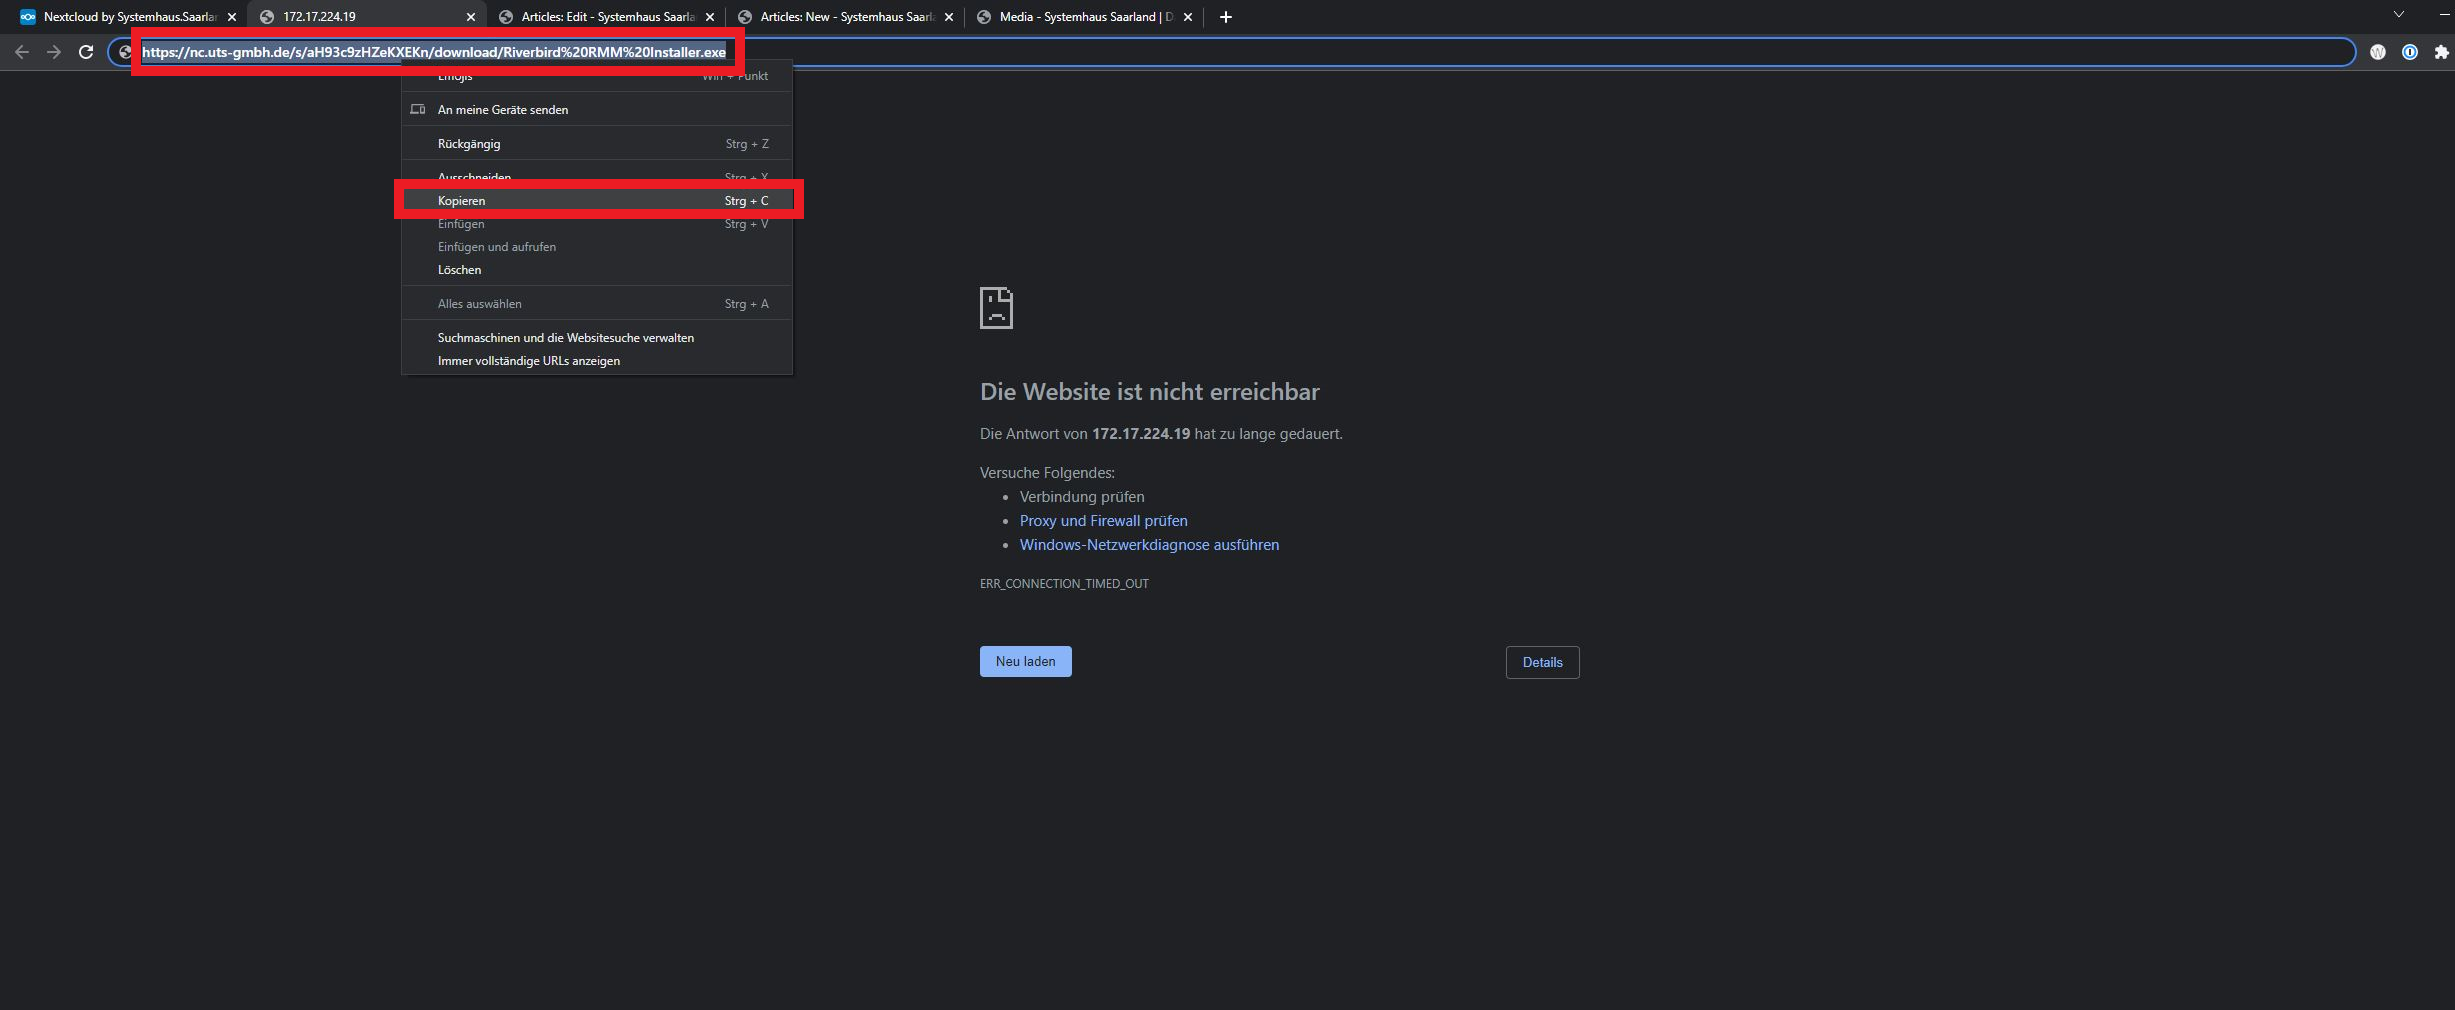Choose Löschen in the context menu
Screen dimensions: 2455x1010
click(x=460, y=270)
